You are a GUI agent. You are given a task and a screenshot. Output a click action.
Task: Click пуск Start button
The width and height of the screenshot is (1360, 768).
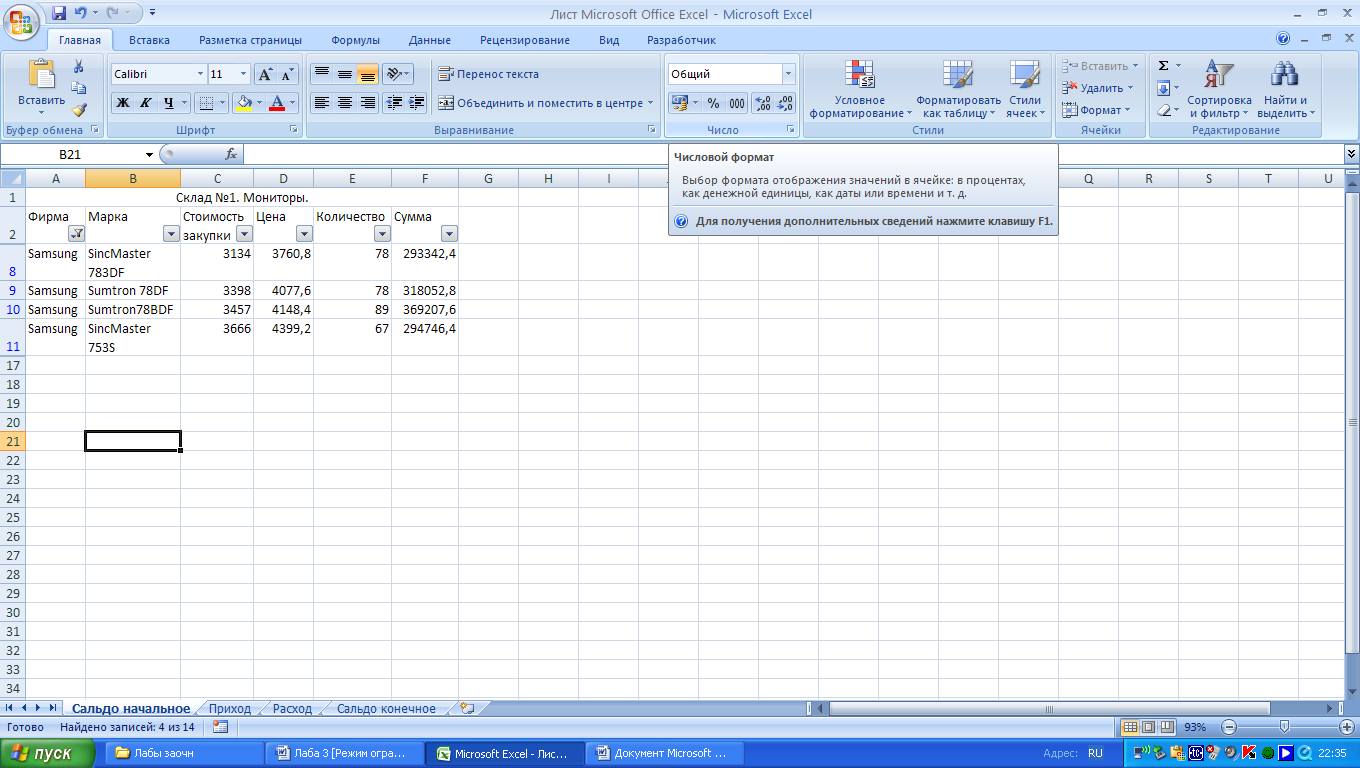(48, 753)
